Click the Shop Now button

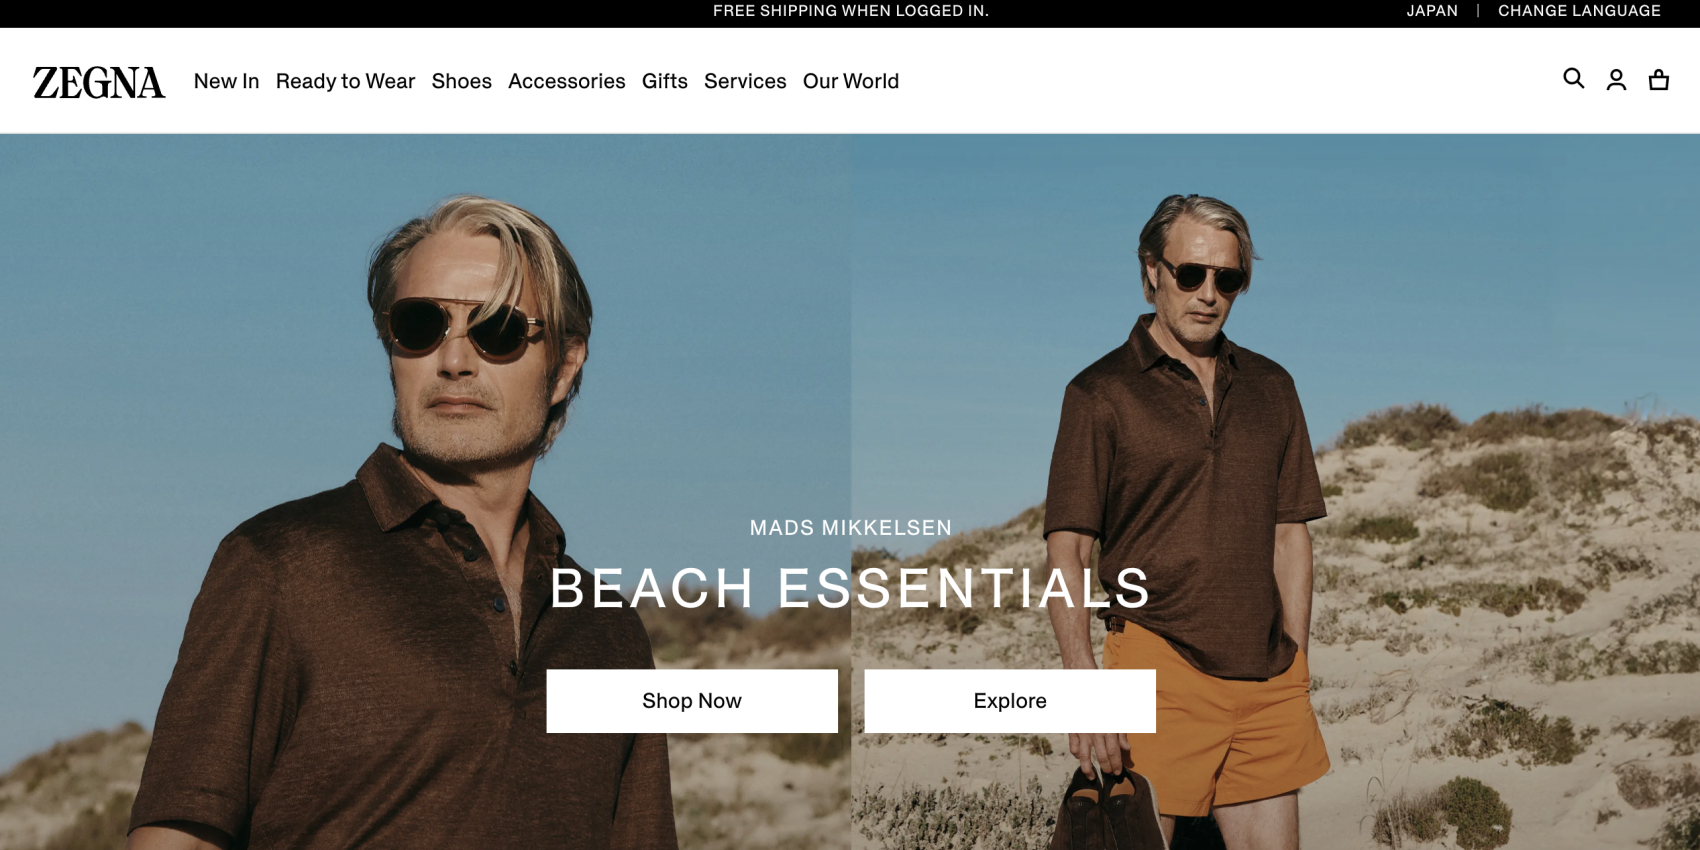coord(692,701)
